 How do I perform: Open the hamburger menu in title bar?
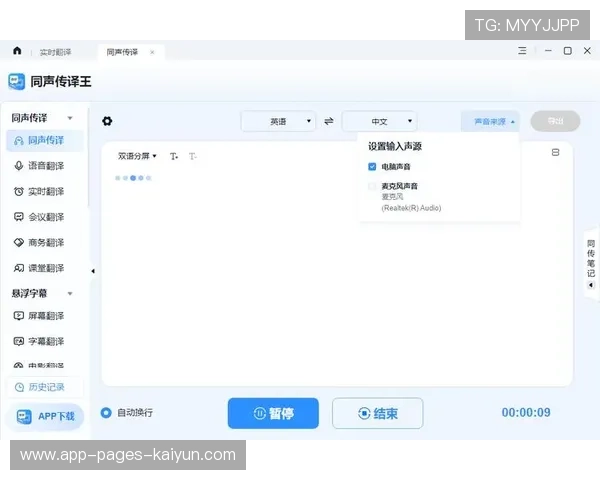(x=522, y=51)
